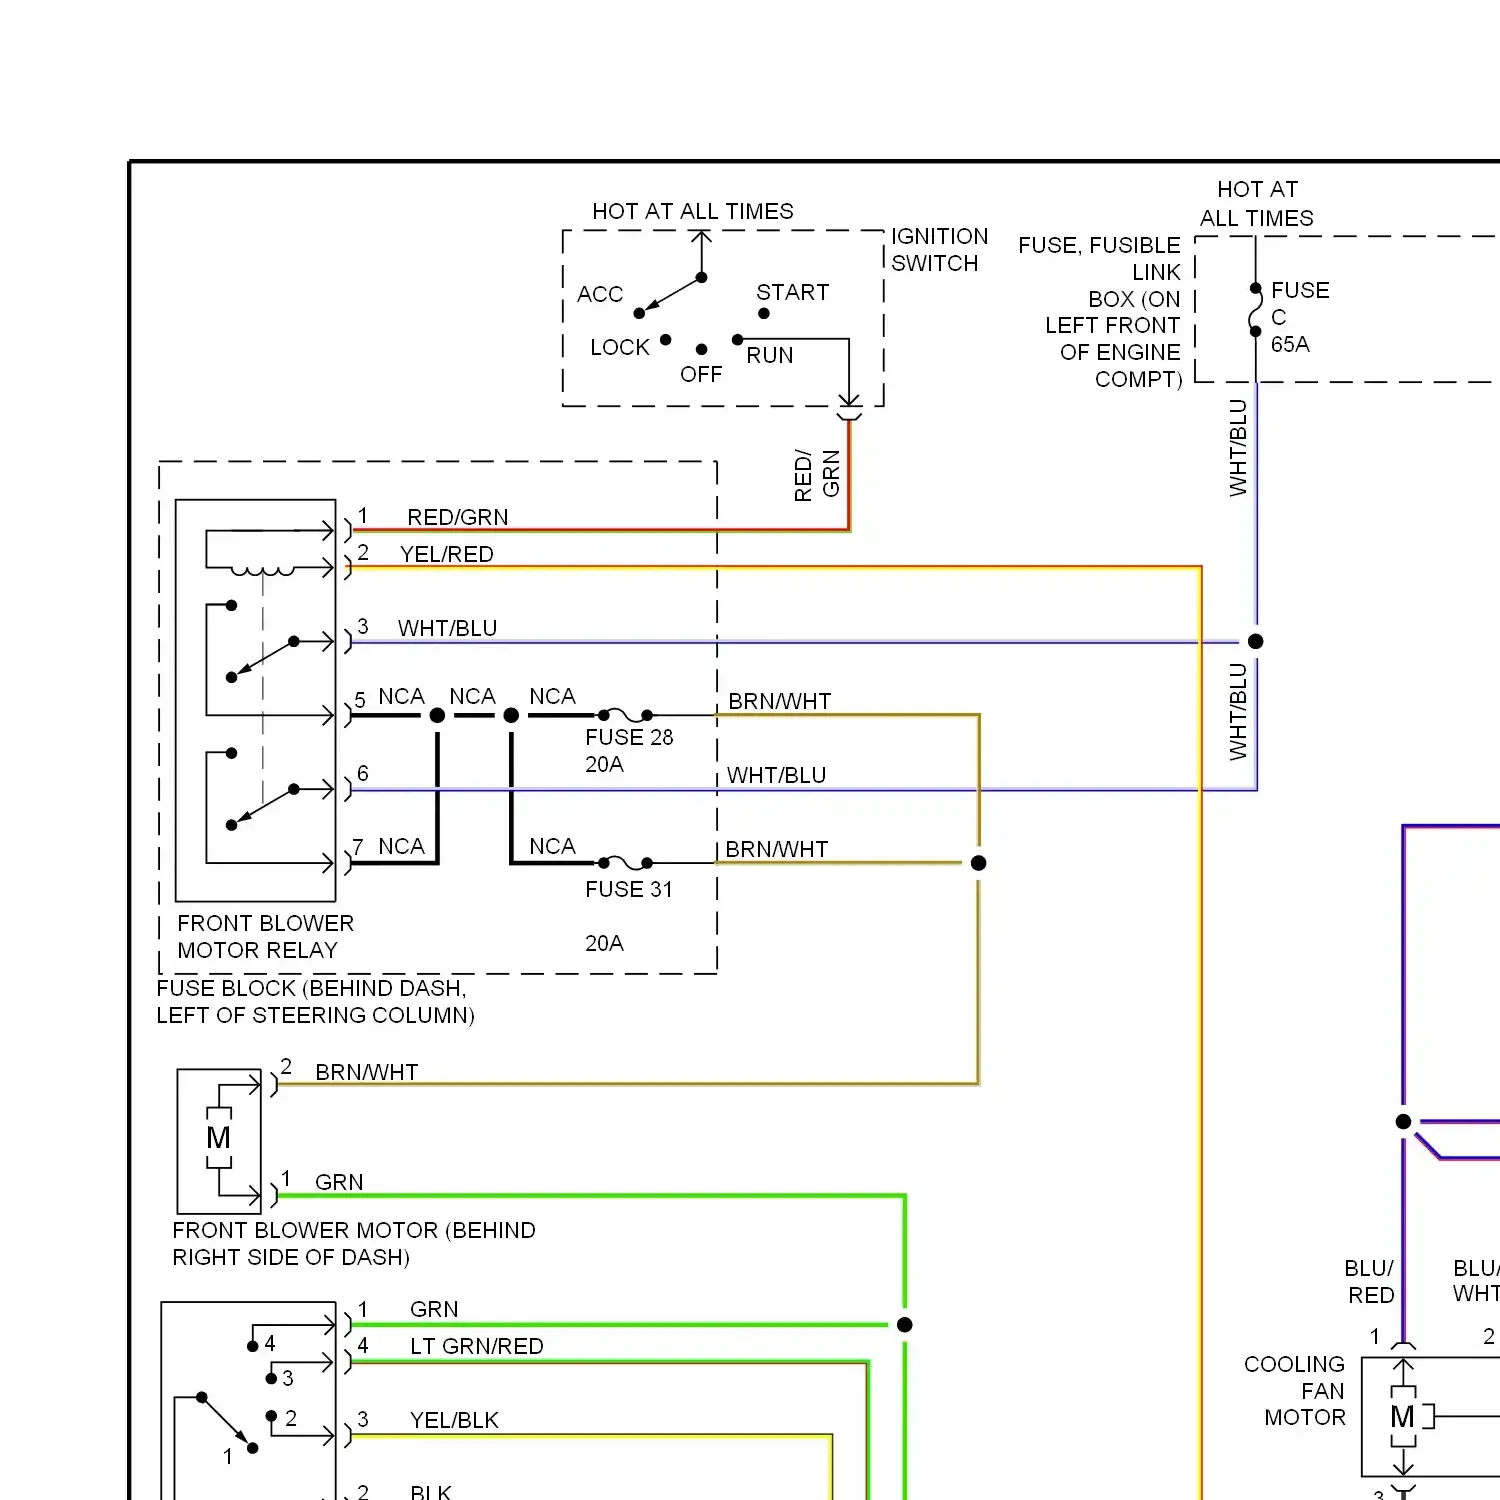Click the WHT/BLU splice junction dot on pin 3 wire
Image resolution: width=1500 pixels, height=1500 pixels.
pyautogui.click(x=1256, y=641)
